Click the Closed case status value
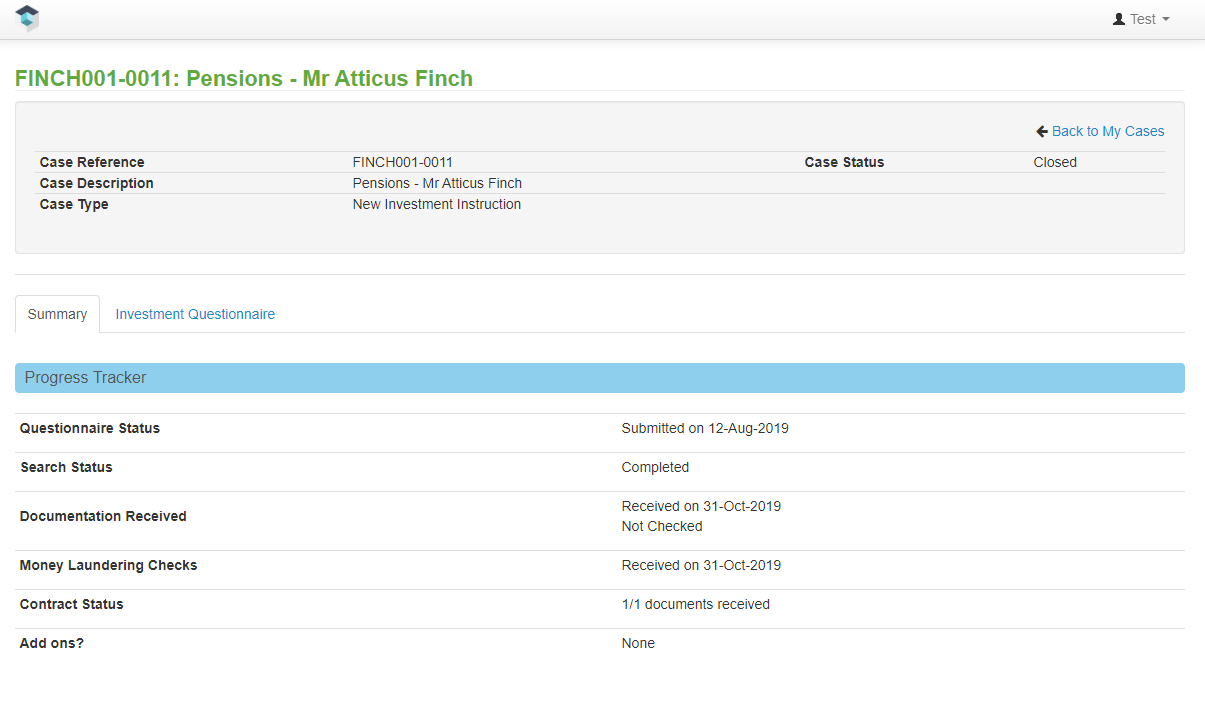This screenshot has height=711, width=1205. tap(1055, 162)
